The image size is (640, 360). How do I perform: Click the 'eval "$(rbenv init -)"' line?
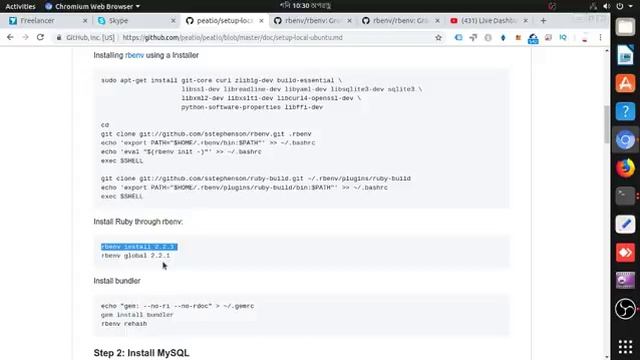[x=181, y=151]
